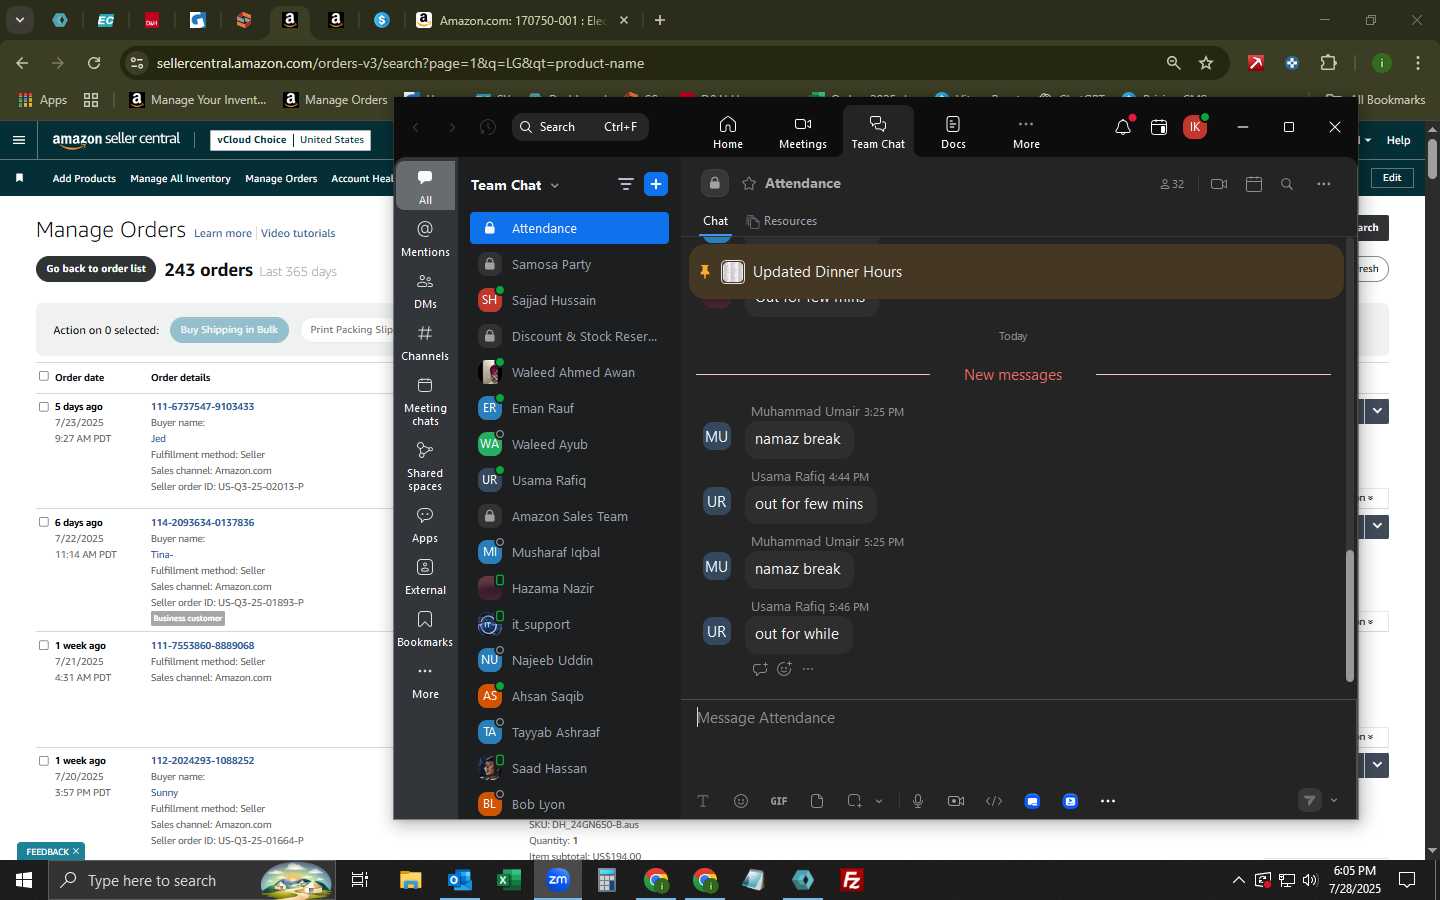Attach a file using the file icon

click(x=817, y=801)
